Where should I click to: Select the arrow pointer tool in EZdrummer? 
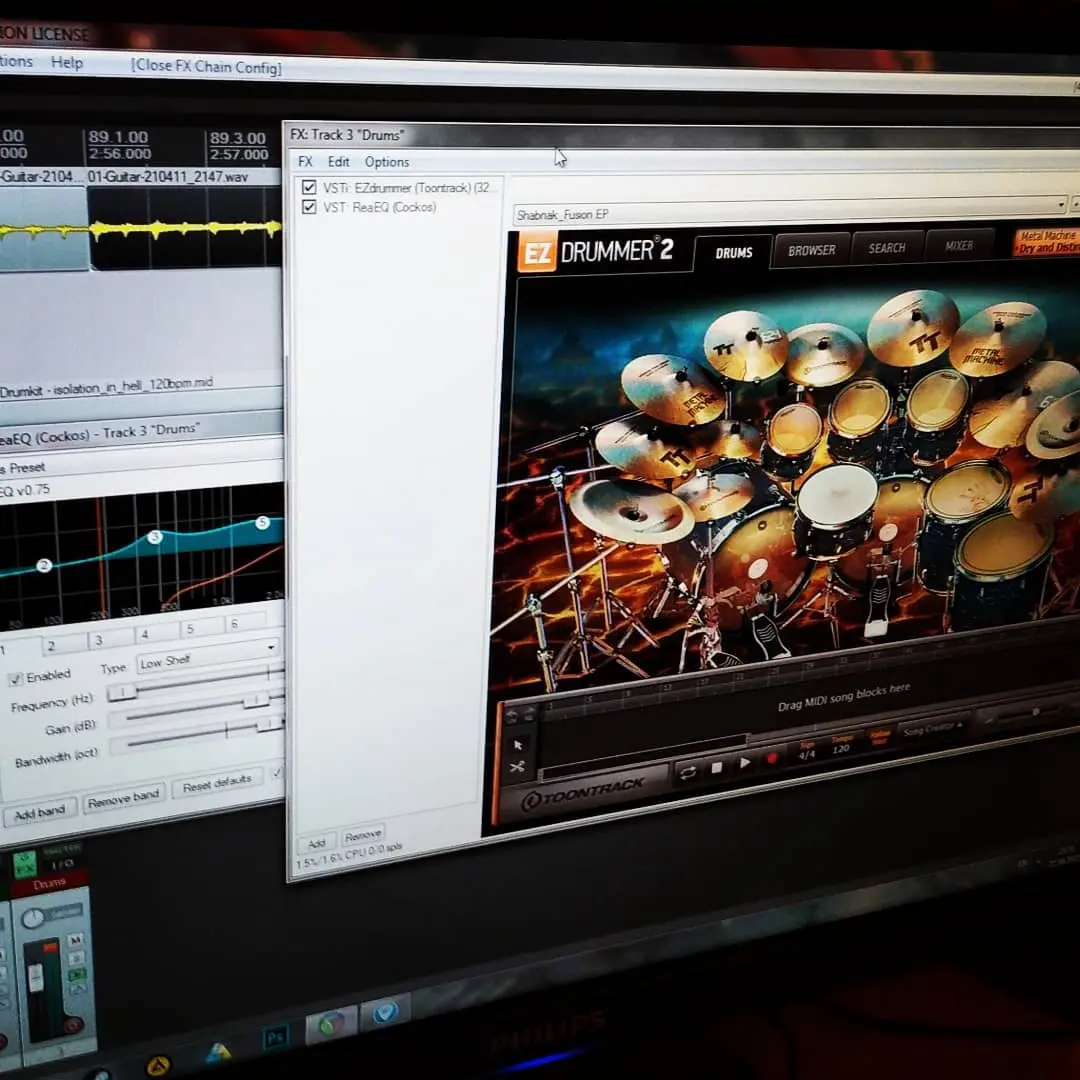tap(517, 744)
